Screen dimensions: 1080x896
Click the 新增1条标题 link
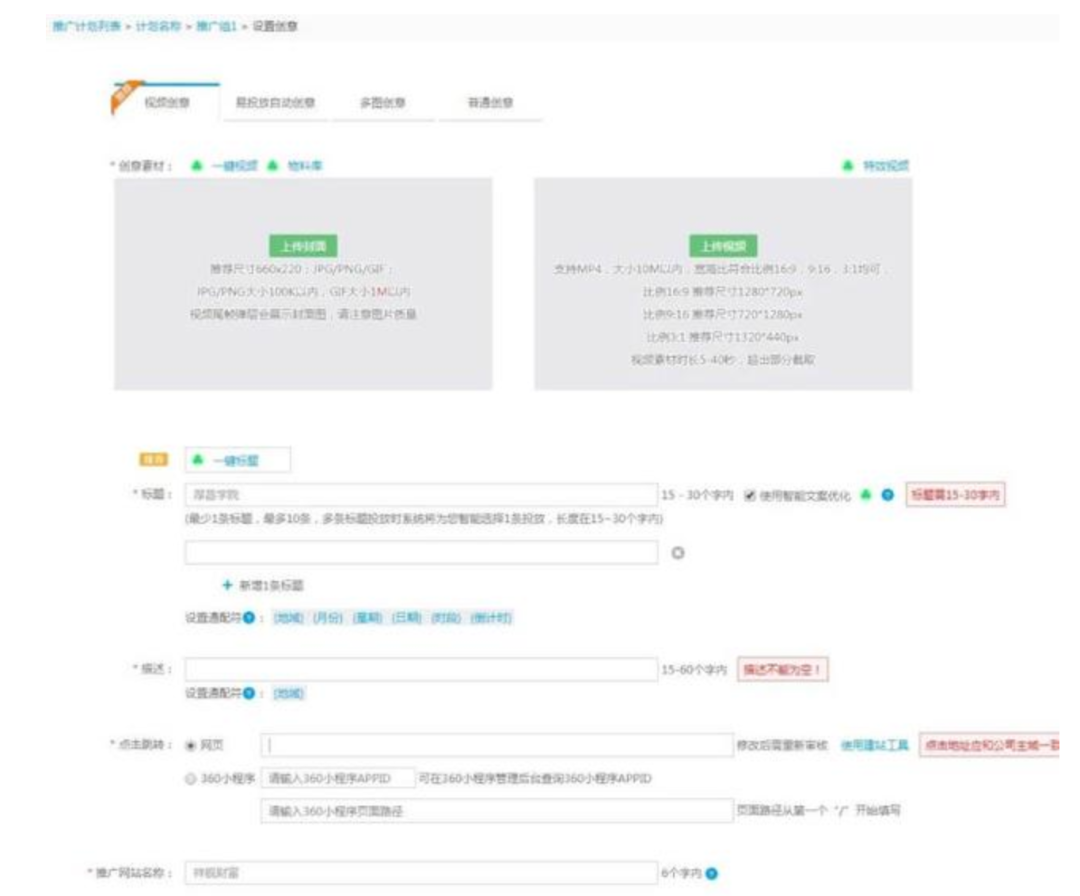[271, 585]
